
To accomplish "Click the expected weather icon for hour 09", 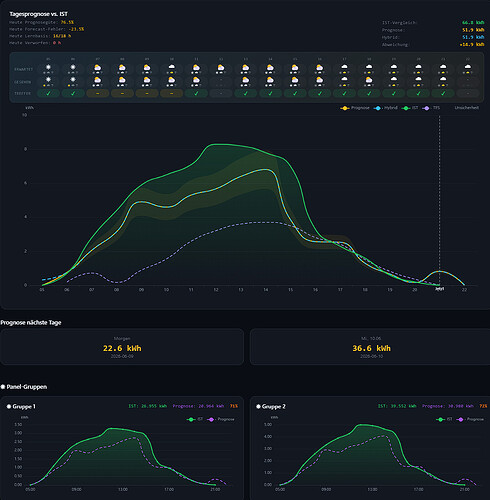I will pyautogui.click(x=147, y=68).
